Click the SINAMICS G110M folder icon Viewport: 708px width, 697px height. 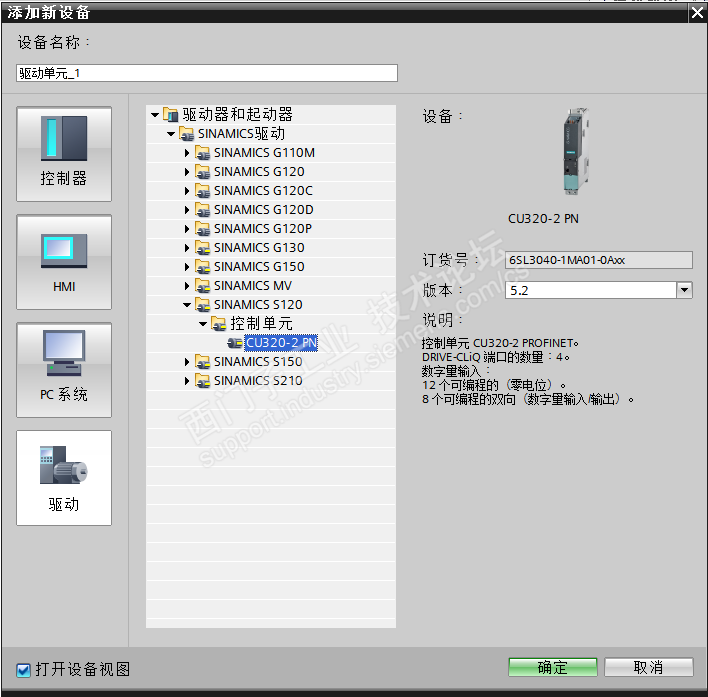(202, 153)
